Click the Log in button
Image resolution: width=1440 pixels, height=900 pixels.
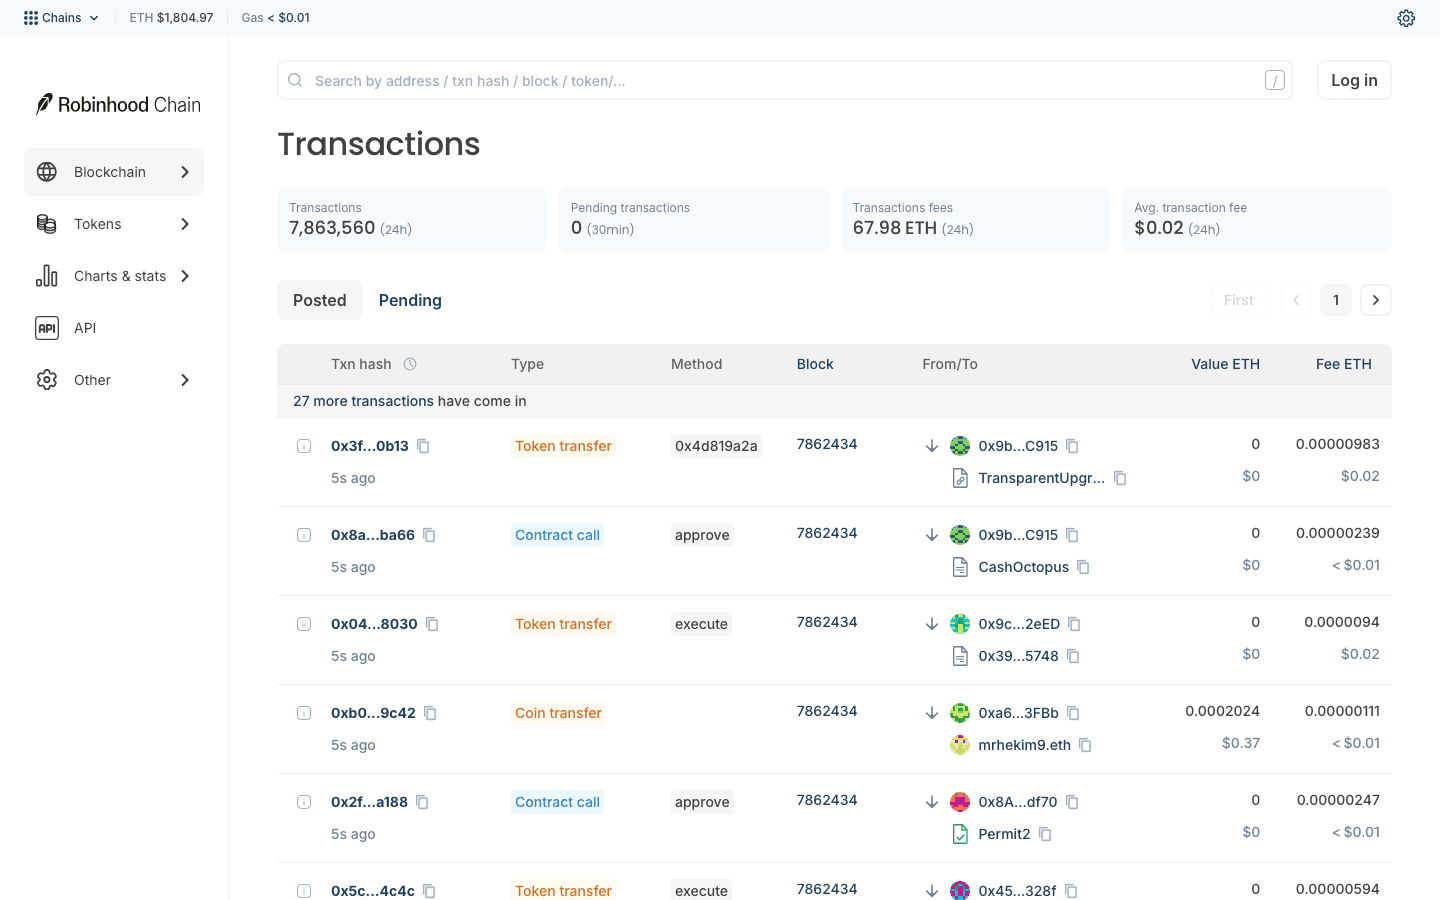point(1354,80)
